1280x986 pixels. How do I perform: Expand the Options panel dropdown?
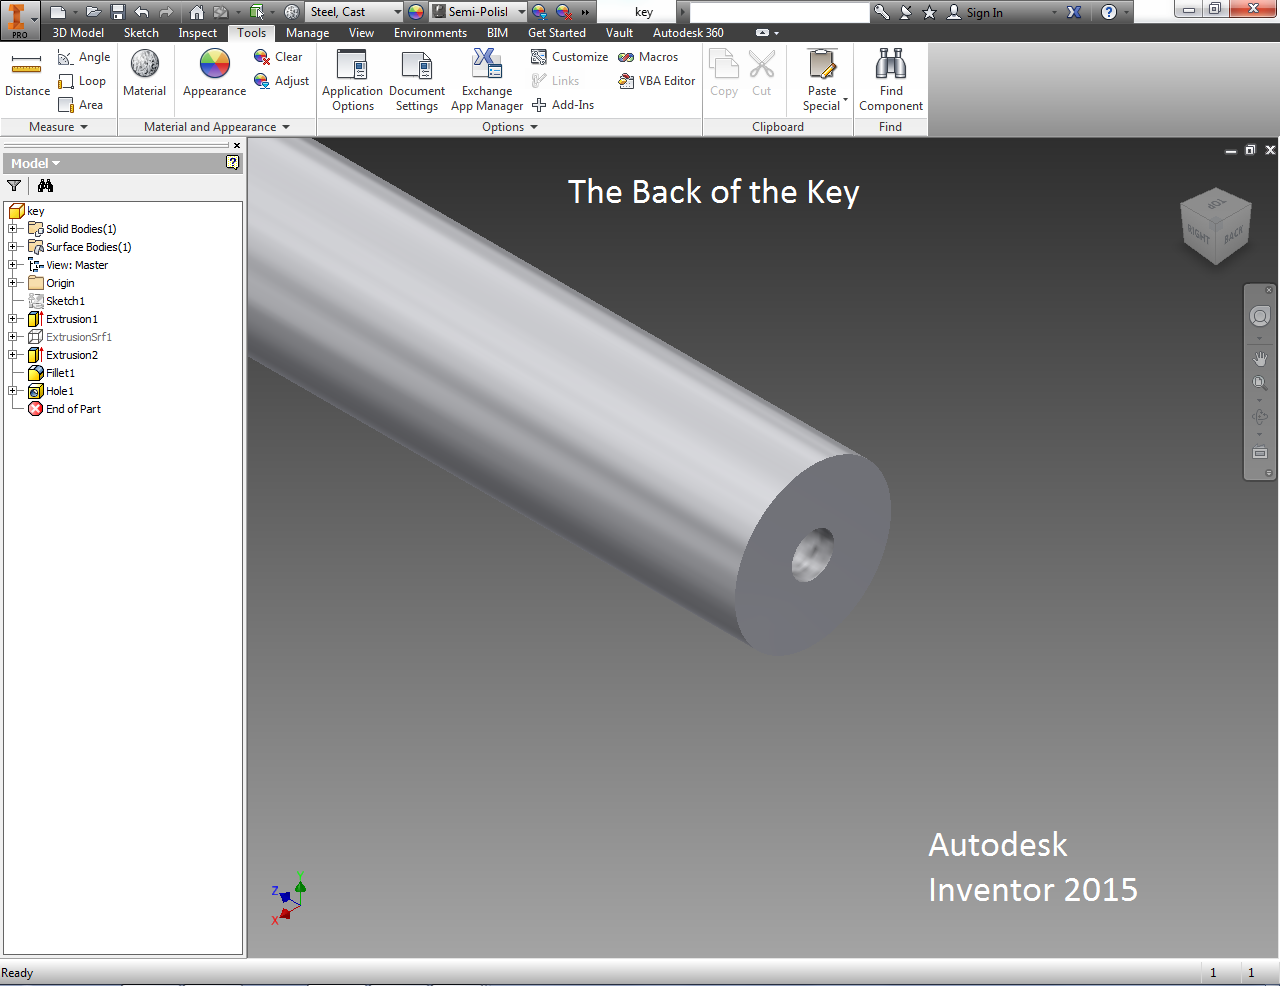pos(510,127)
